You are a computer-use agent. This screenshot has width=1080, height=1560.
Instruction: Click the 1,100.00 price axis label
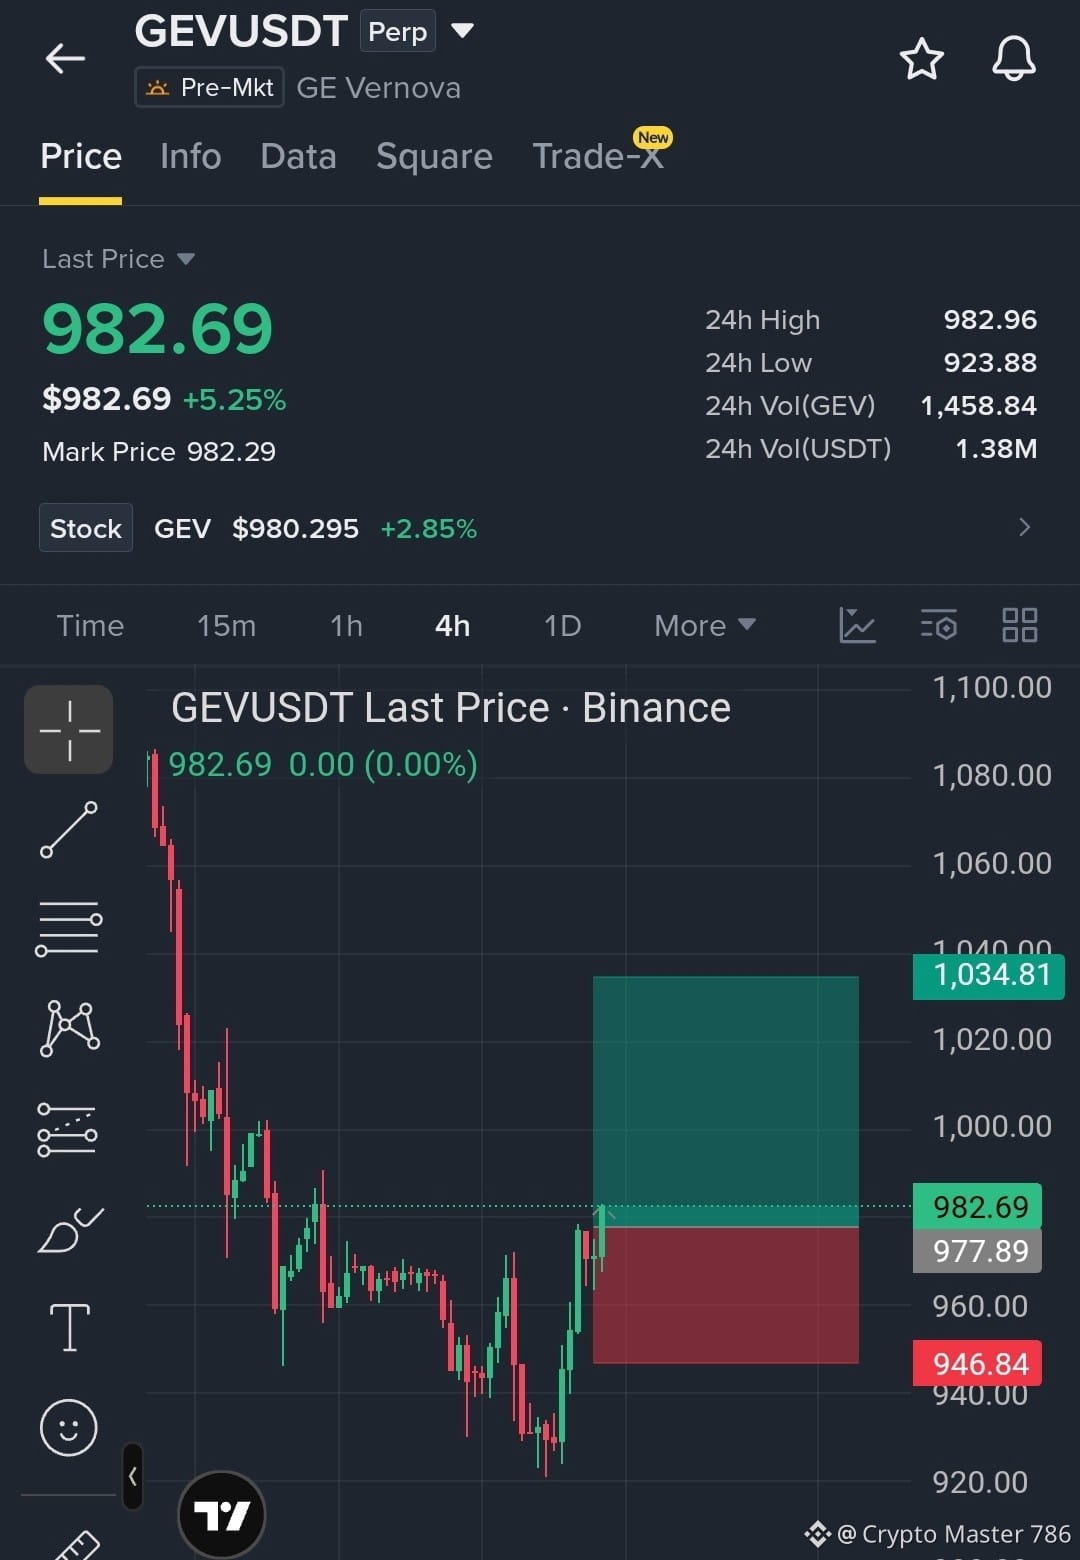click(x=992, y=688)
